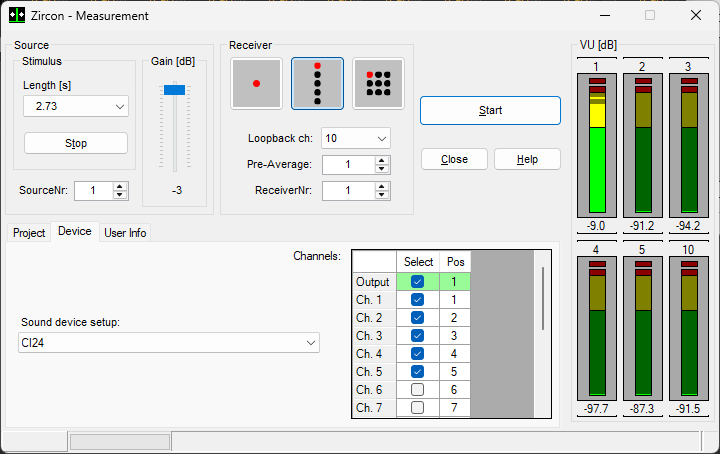This screenshot has height=454, width=720.
Task: Click the VU meter for channel 3
Action: click(689, 145)
